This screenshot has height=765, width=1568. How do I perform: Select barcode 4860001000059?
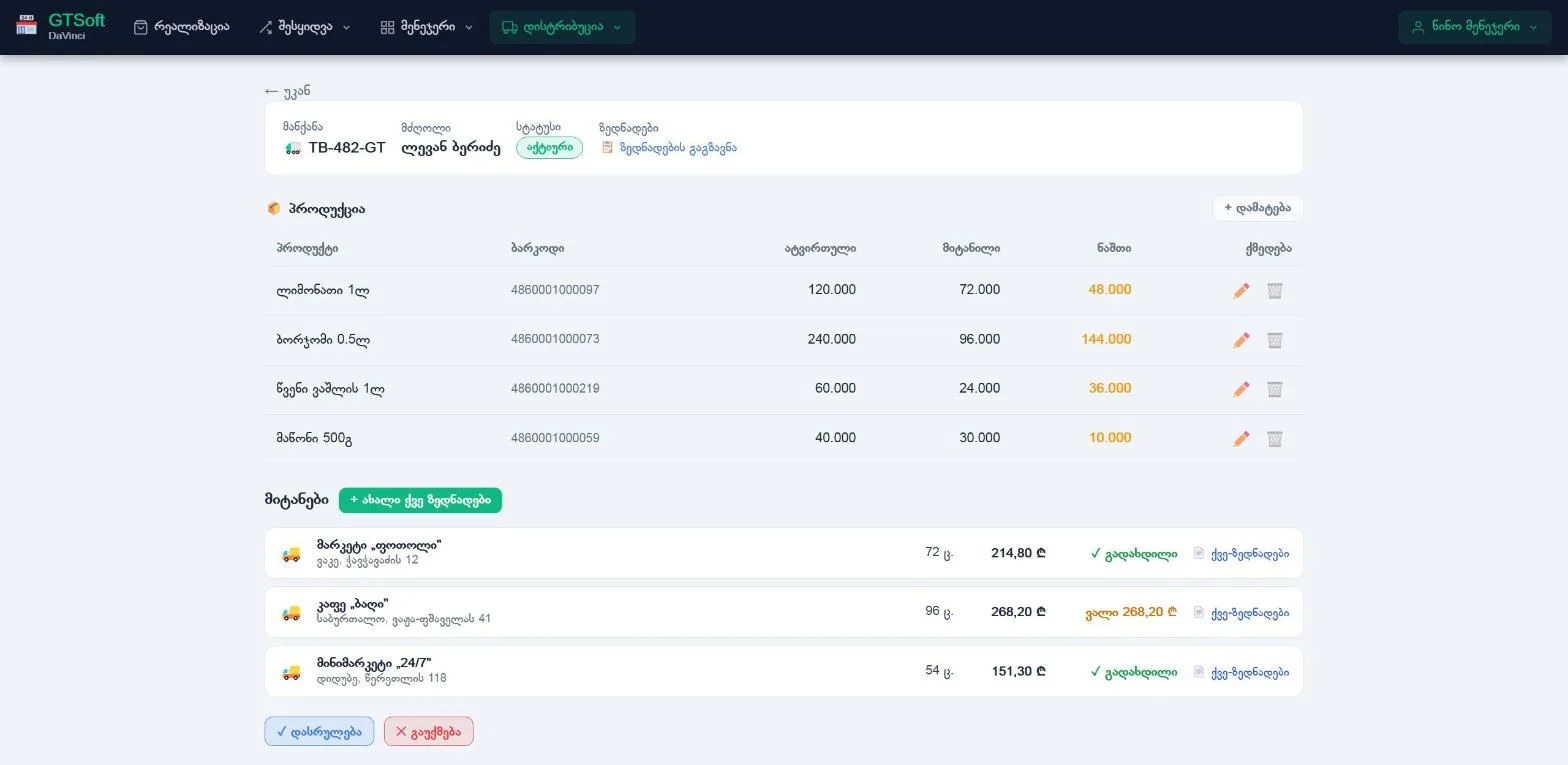555,438
